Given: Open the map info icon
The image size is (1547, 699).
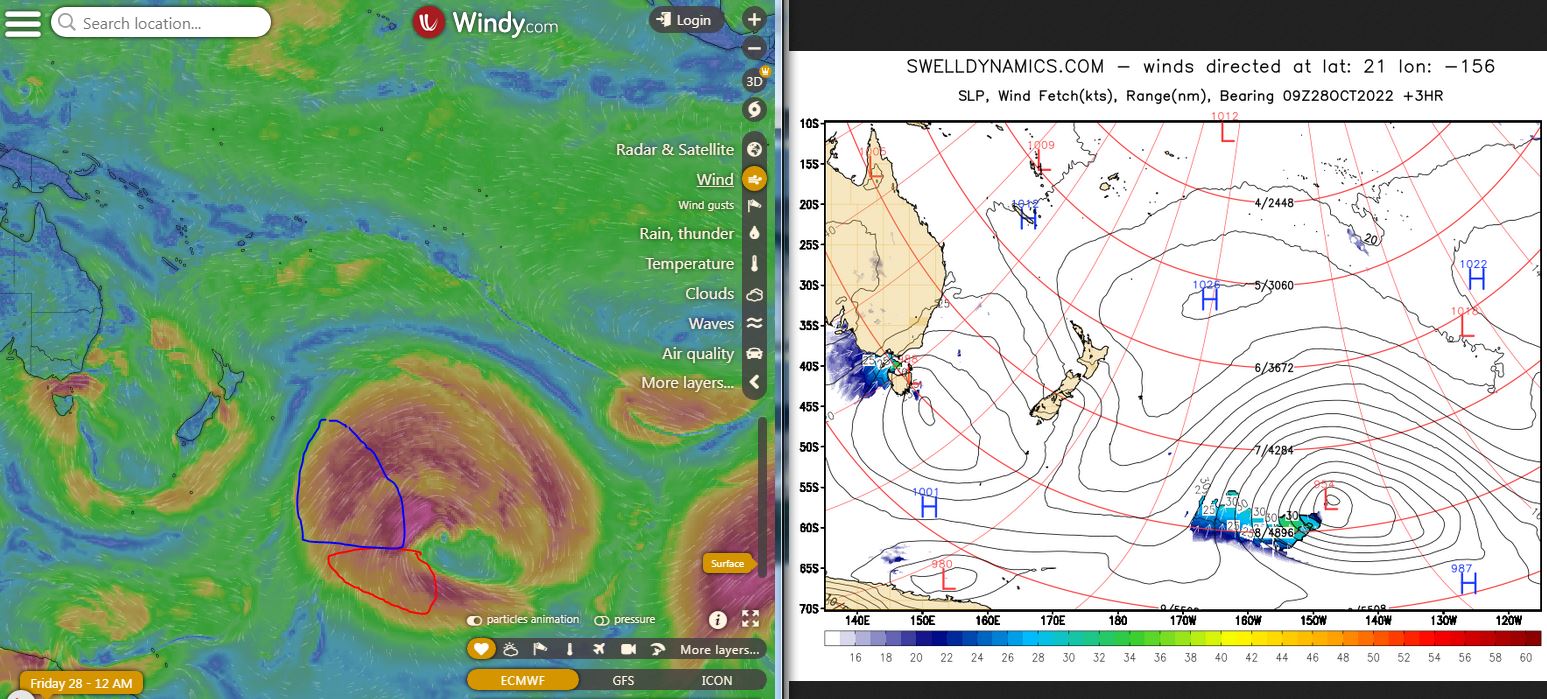Looking at the screenshot, I should click(x=717, y=619).
